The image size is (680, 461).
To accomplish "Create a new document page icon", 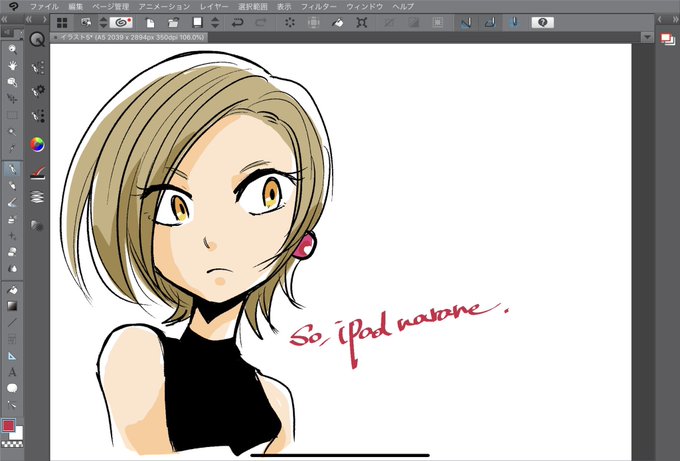I will pos(150,23).
